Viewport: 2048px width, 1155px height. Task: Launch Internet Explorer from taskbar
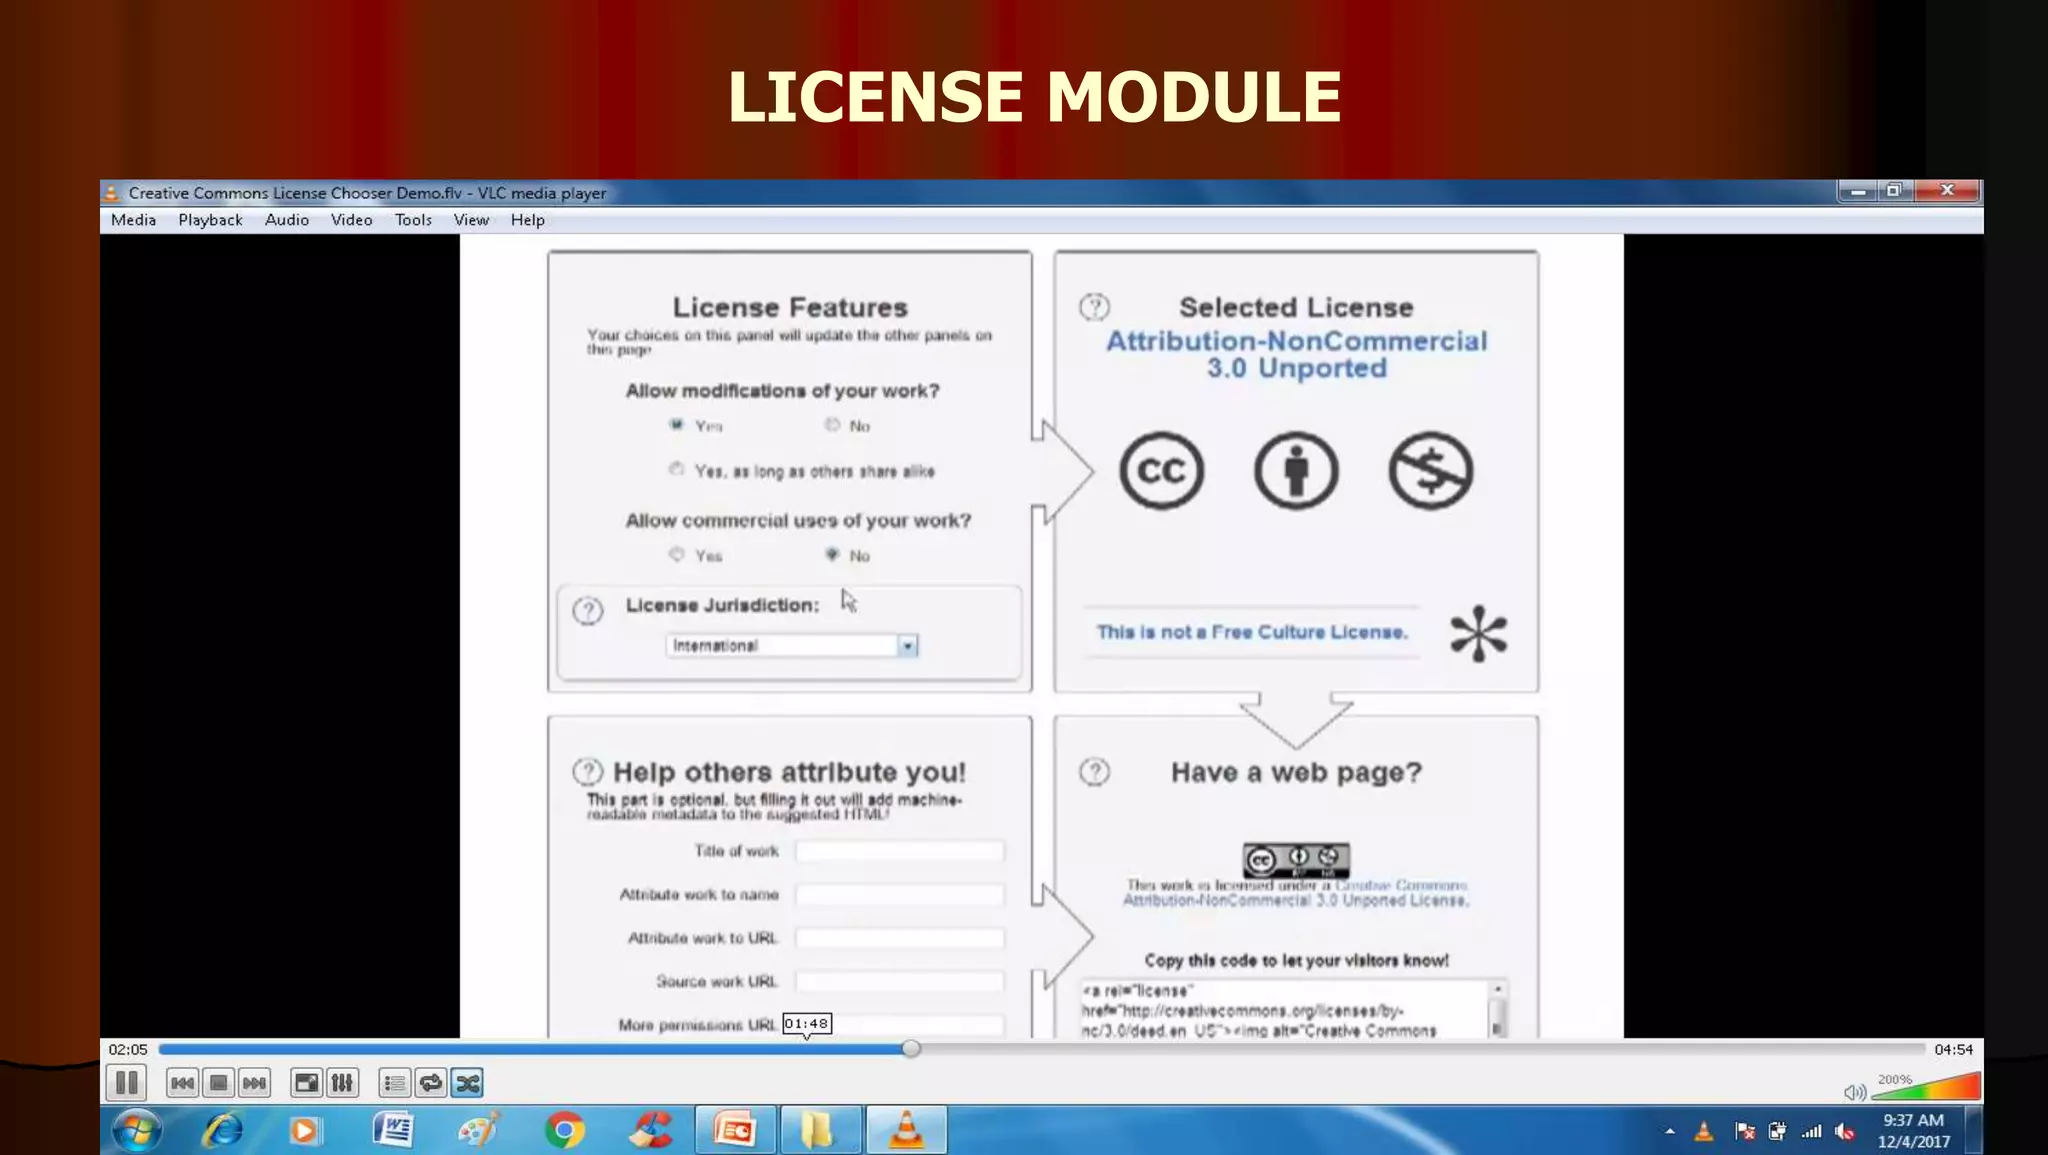pyautogui.click(x=222, y=1131)
